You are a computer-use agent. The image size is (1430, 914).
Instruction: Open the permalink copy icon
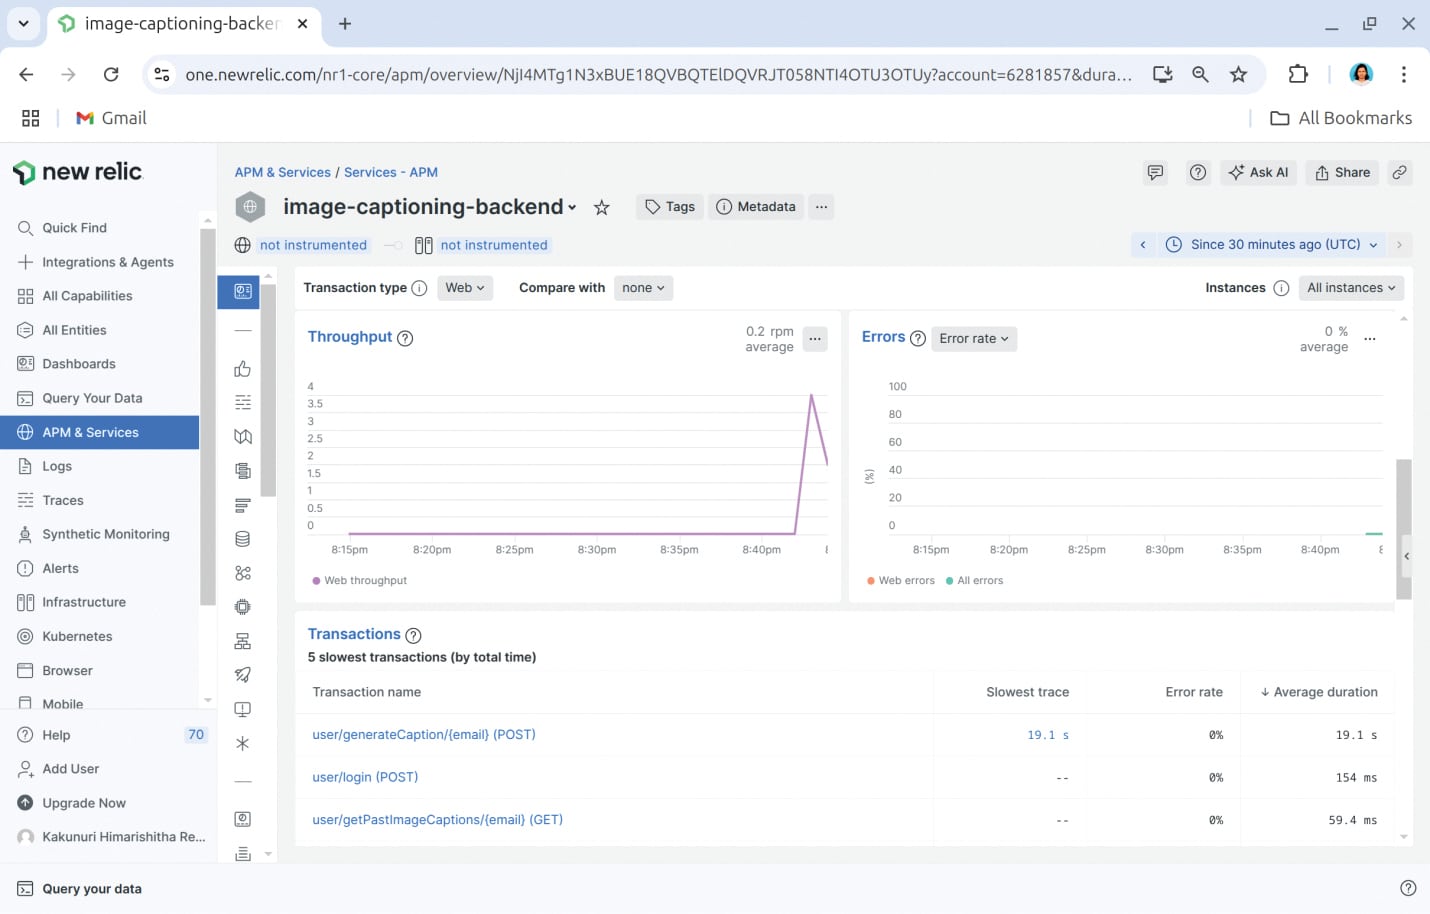pos(1399,173)
